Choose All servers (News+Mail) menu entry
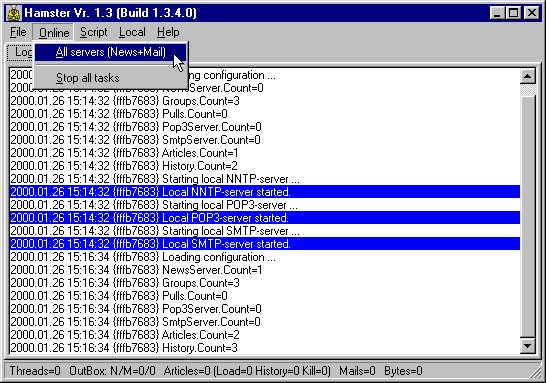Image resolution: width=546 pixels, height=383 pixels. (111, 52)
